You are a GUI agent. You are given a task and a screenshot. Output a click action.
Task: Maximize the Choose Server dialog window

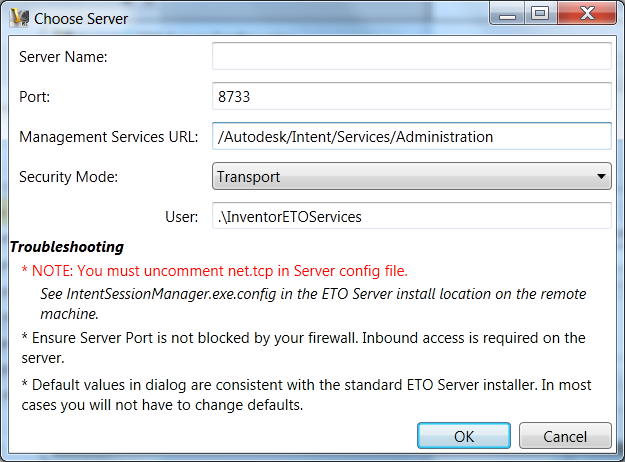pyautogui.click(x=540, y=14)
